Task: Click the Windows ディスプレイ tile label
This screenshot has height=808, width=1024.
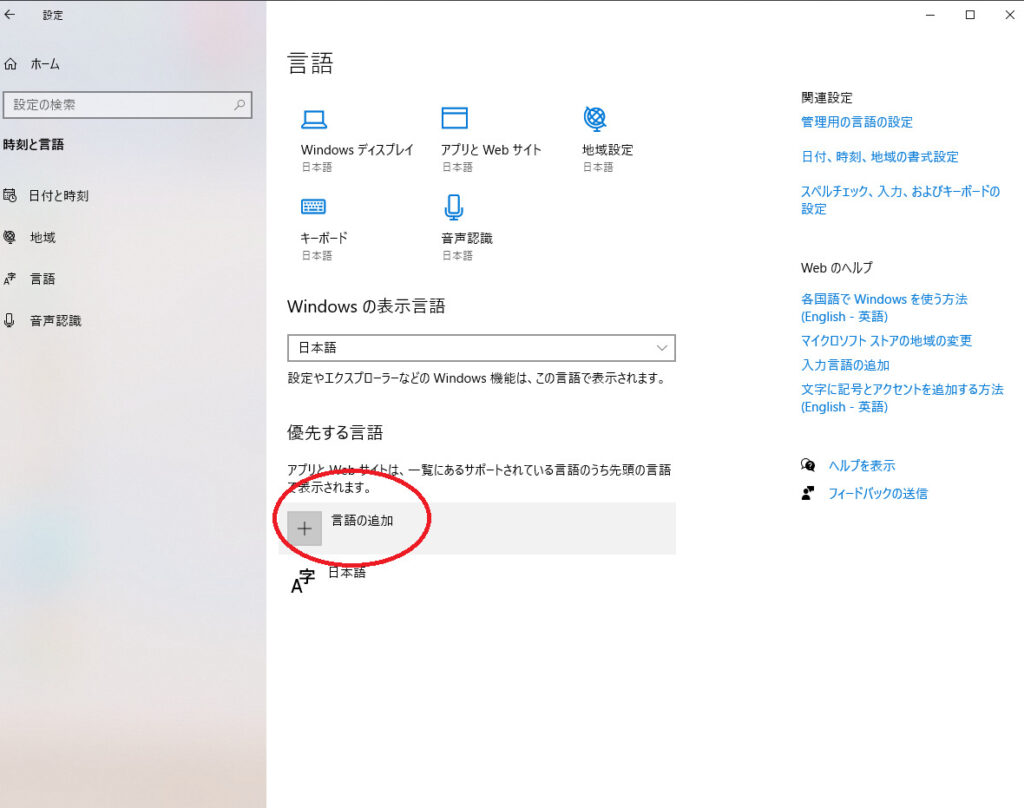Action: click(x=357, y=150)
